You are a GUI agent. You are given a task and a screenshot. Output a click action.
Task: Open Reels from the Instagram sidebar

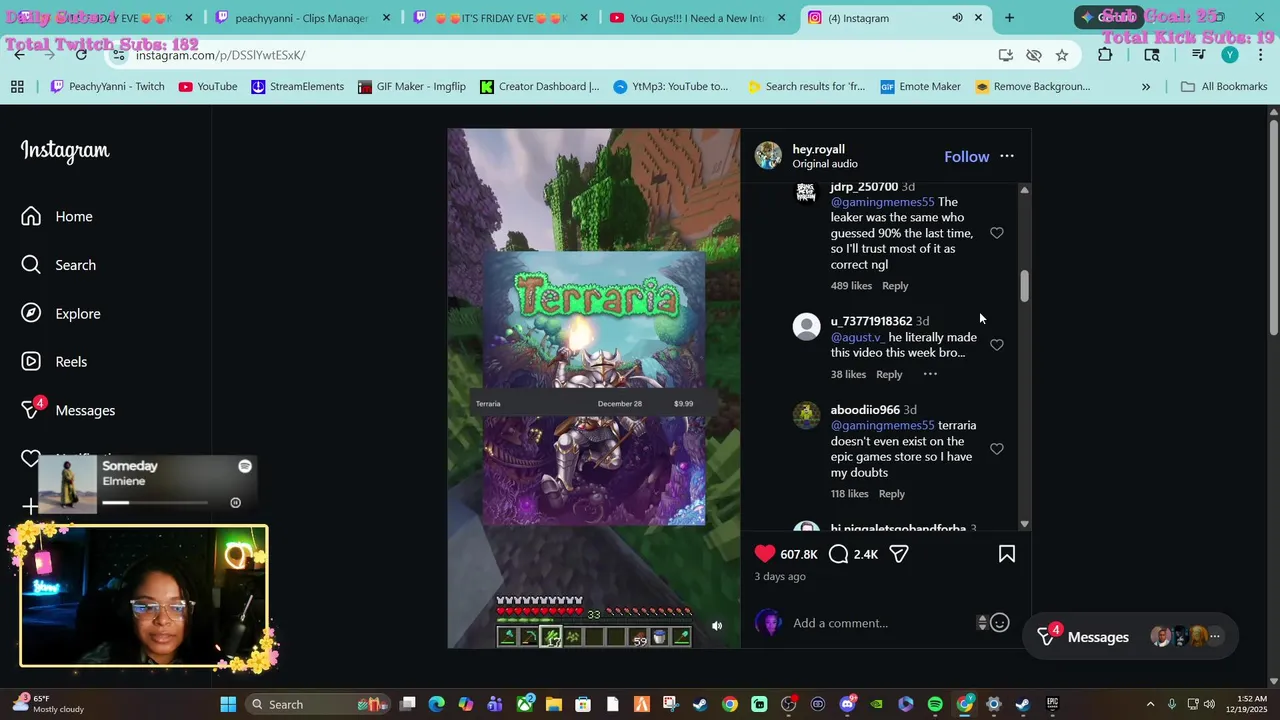(x=54, y=362)
